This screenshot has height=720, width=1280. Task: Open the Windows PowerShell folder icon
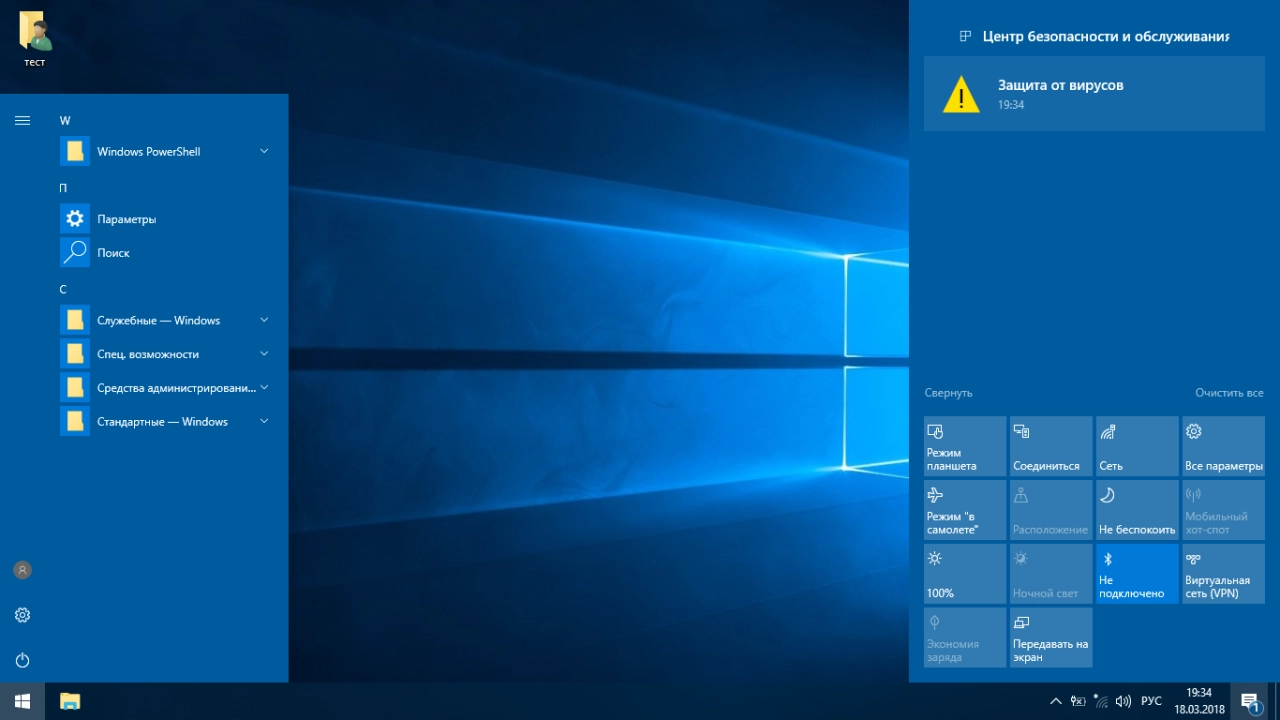click(x=75, y=151)
